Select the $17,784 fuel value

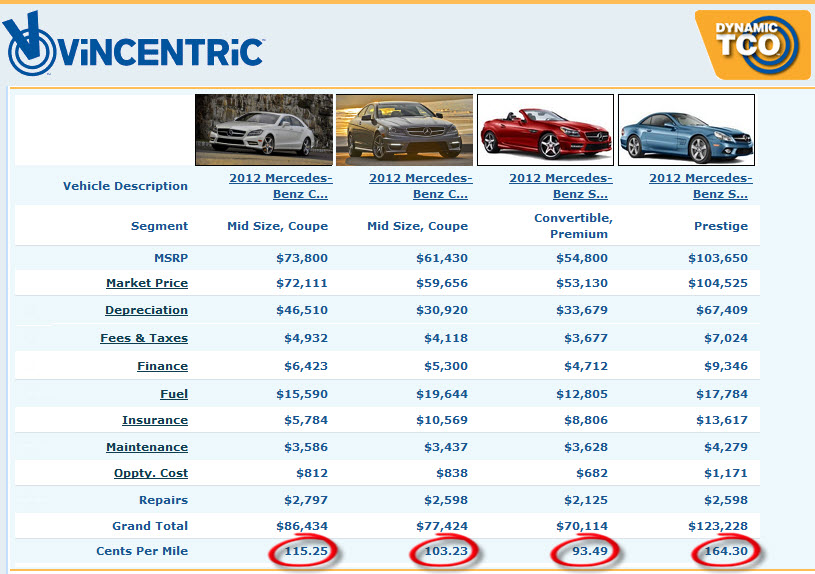722,394
